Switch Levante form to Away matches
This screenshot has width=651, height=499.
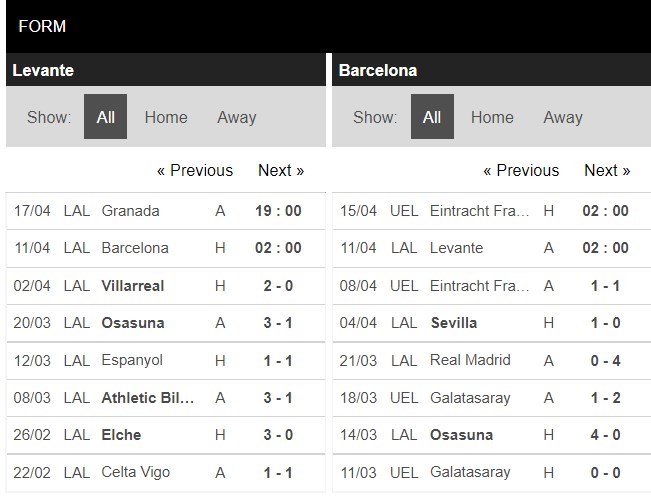(x=237, y=117)
